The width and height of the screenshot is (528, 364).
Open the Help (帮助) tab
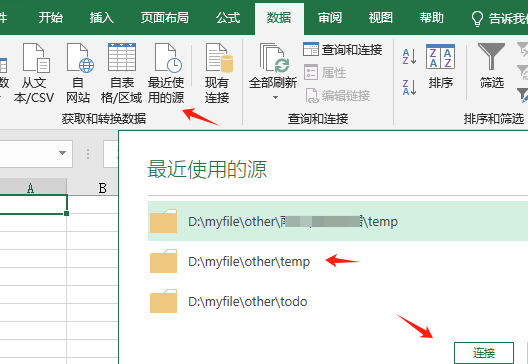tap(432, 18)
